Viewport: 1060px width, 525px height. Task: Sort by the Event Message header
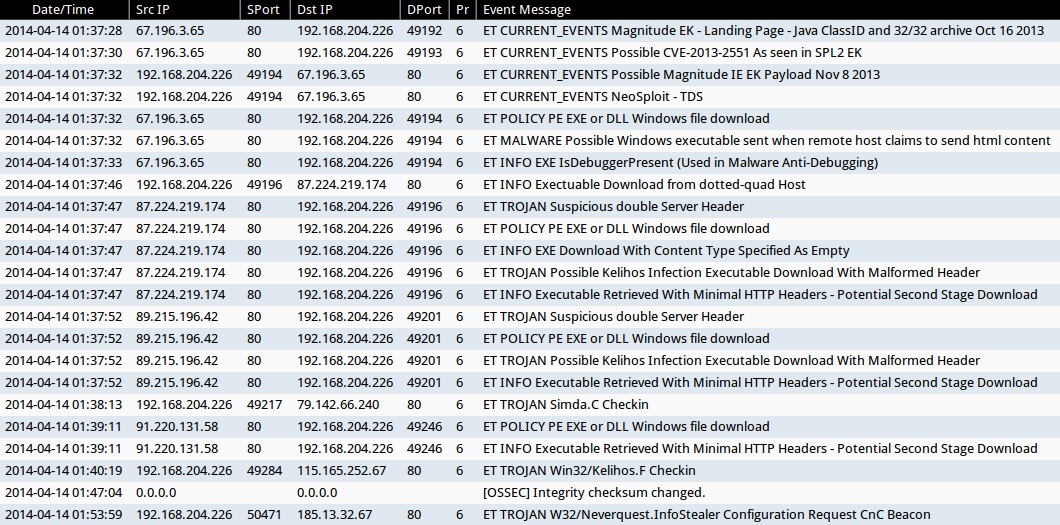pos(526,9)
